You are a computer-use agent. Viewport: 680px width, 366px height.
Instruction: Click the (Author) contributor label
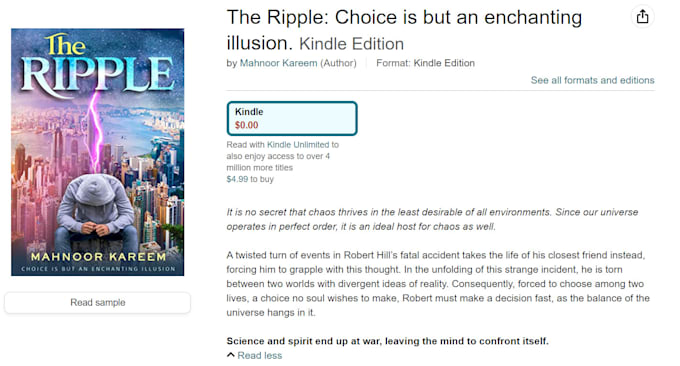(338, 63)
